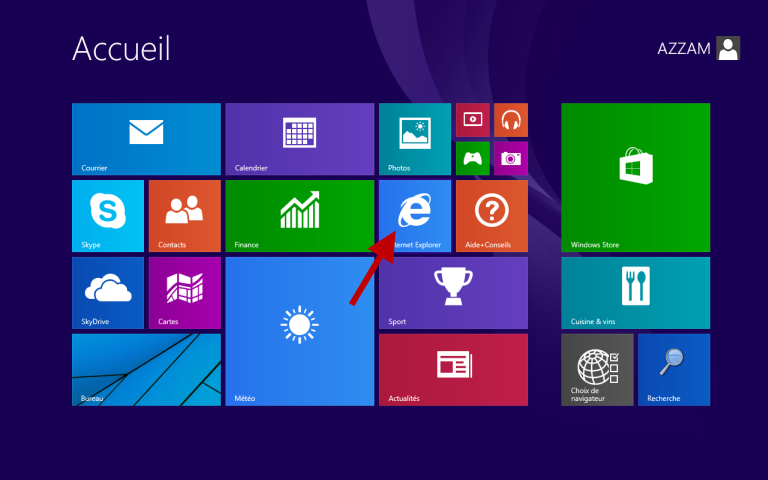Open the Cartes maps tile
This screenshot has width=768, height=480.
tap(185, 293)
